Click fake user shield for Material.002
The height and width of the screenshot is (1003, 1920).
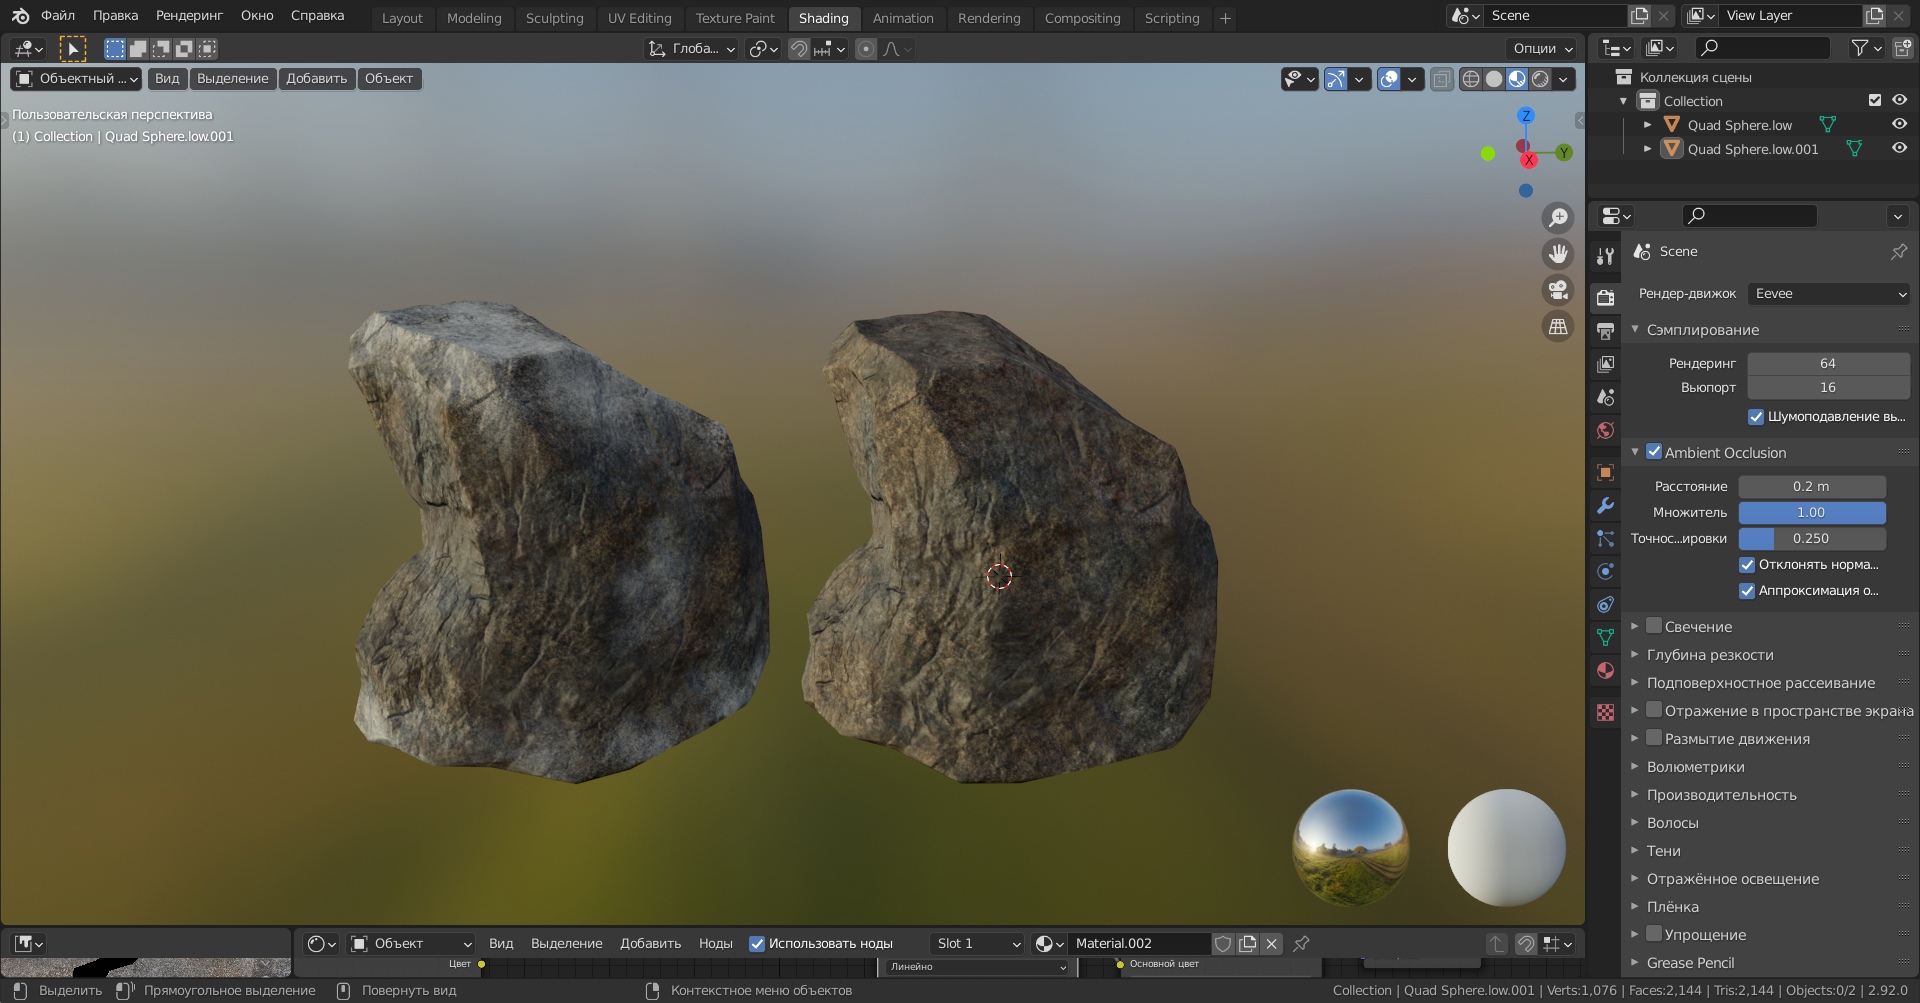point(1223,943)
